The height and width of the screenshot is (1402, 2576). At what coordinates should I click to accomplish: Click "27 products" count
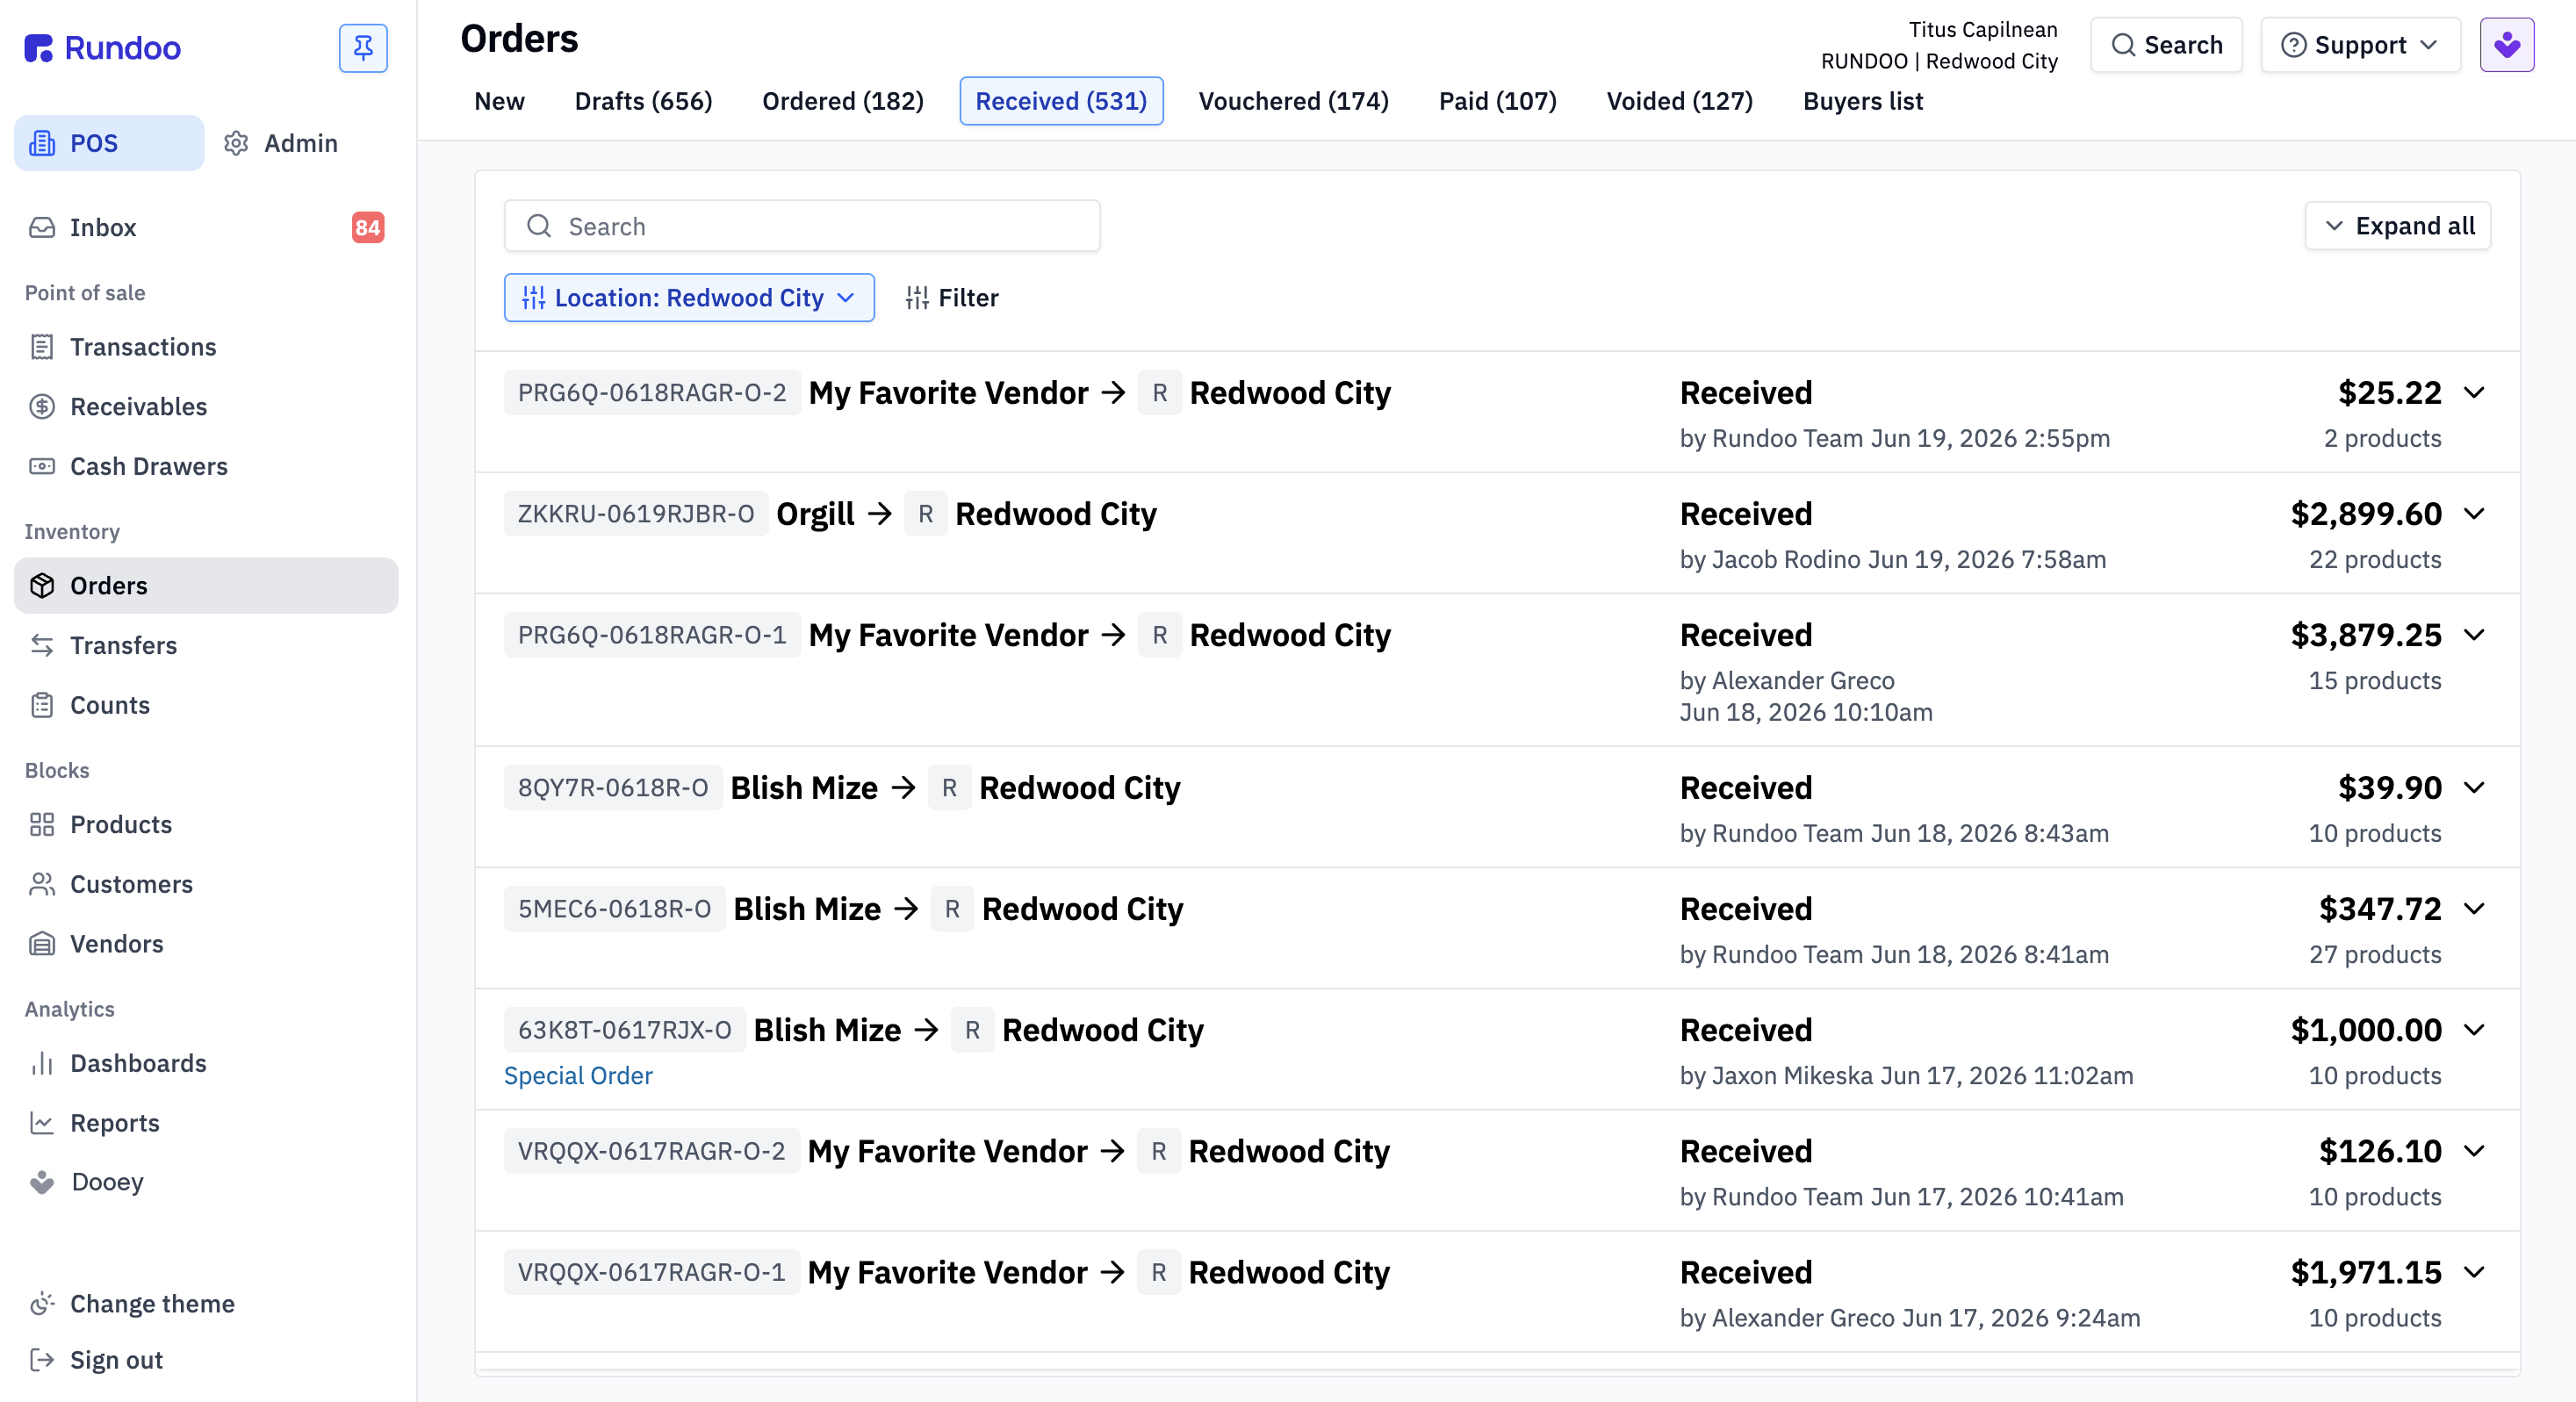point(2375,954)
